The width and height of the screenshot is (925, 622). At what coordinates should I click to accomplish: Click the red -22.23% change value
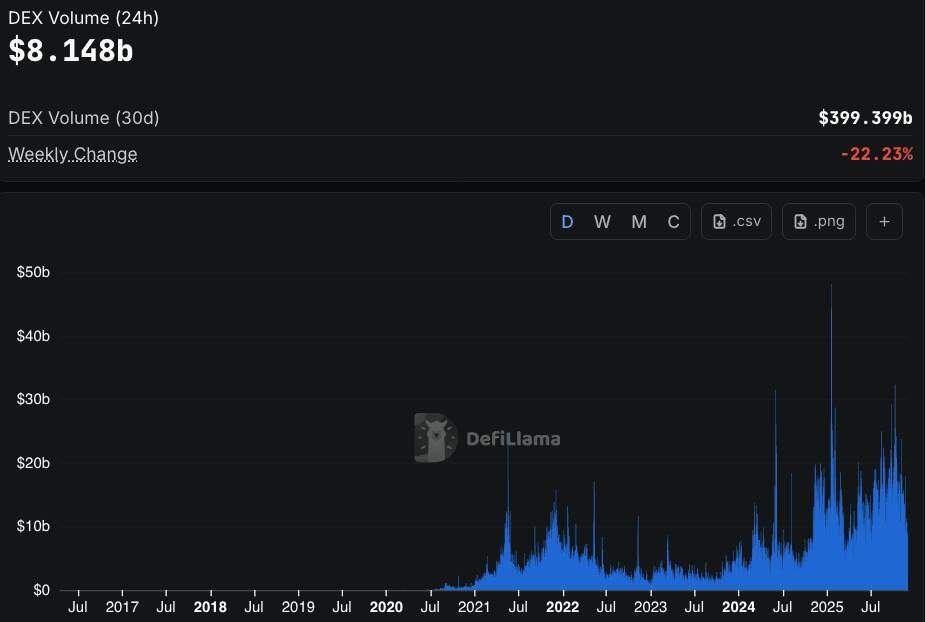(x=876, y=154)
